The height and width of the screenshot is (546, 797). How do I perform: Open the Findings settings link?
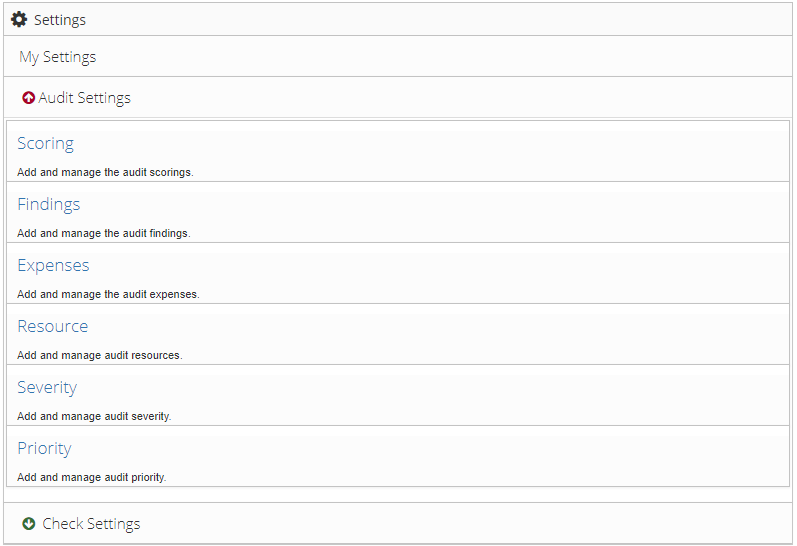49,204
